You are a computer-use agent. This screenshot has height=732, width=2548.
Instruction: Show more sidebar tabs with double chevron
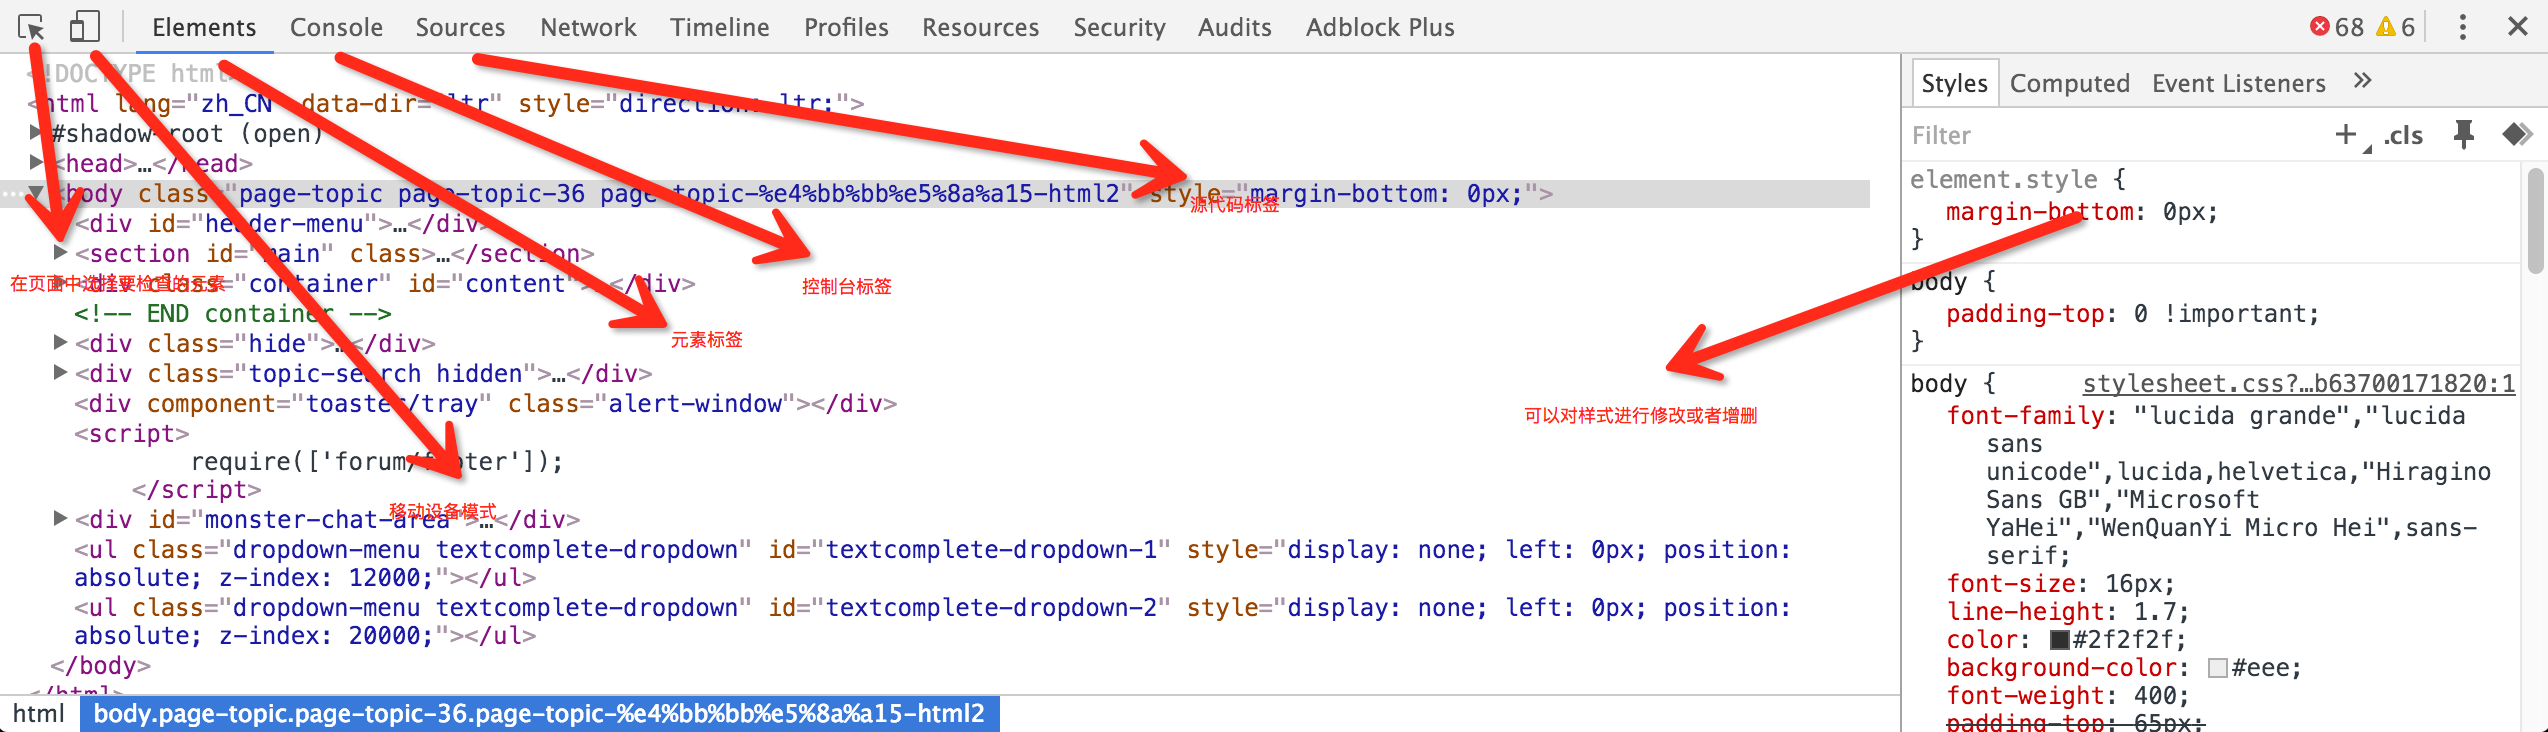2362,82
